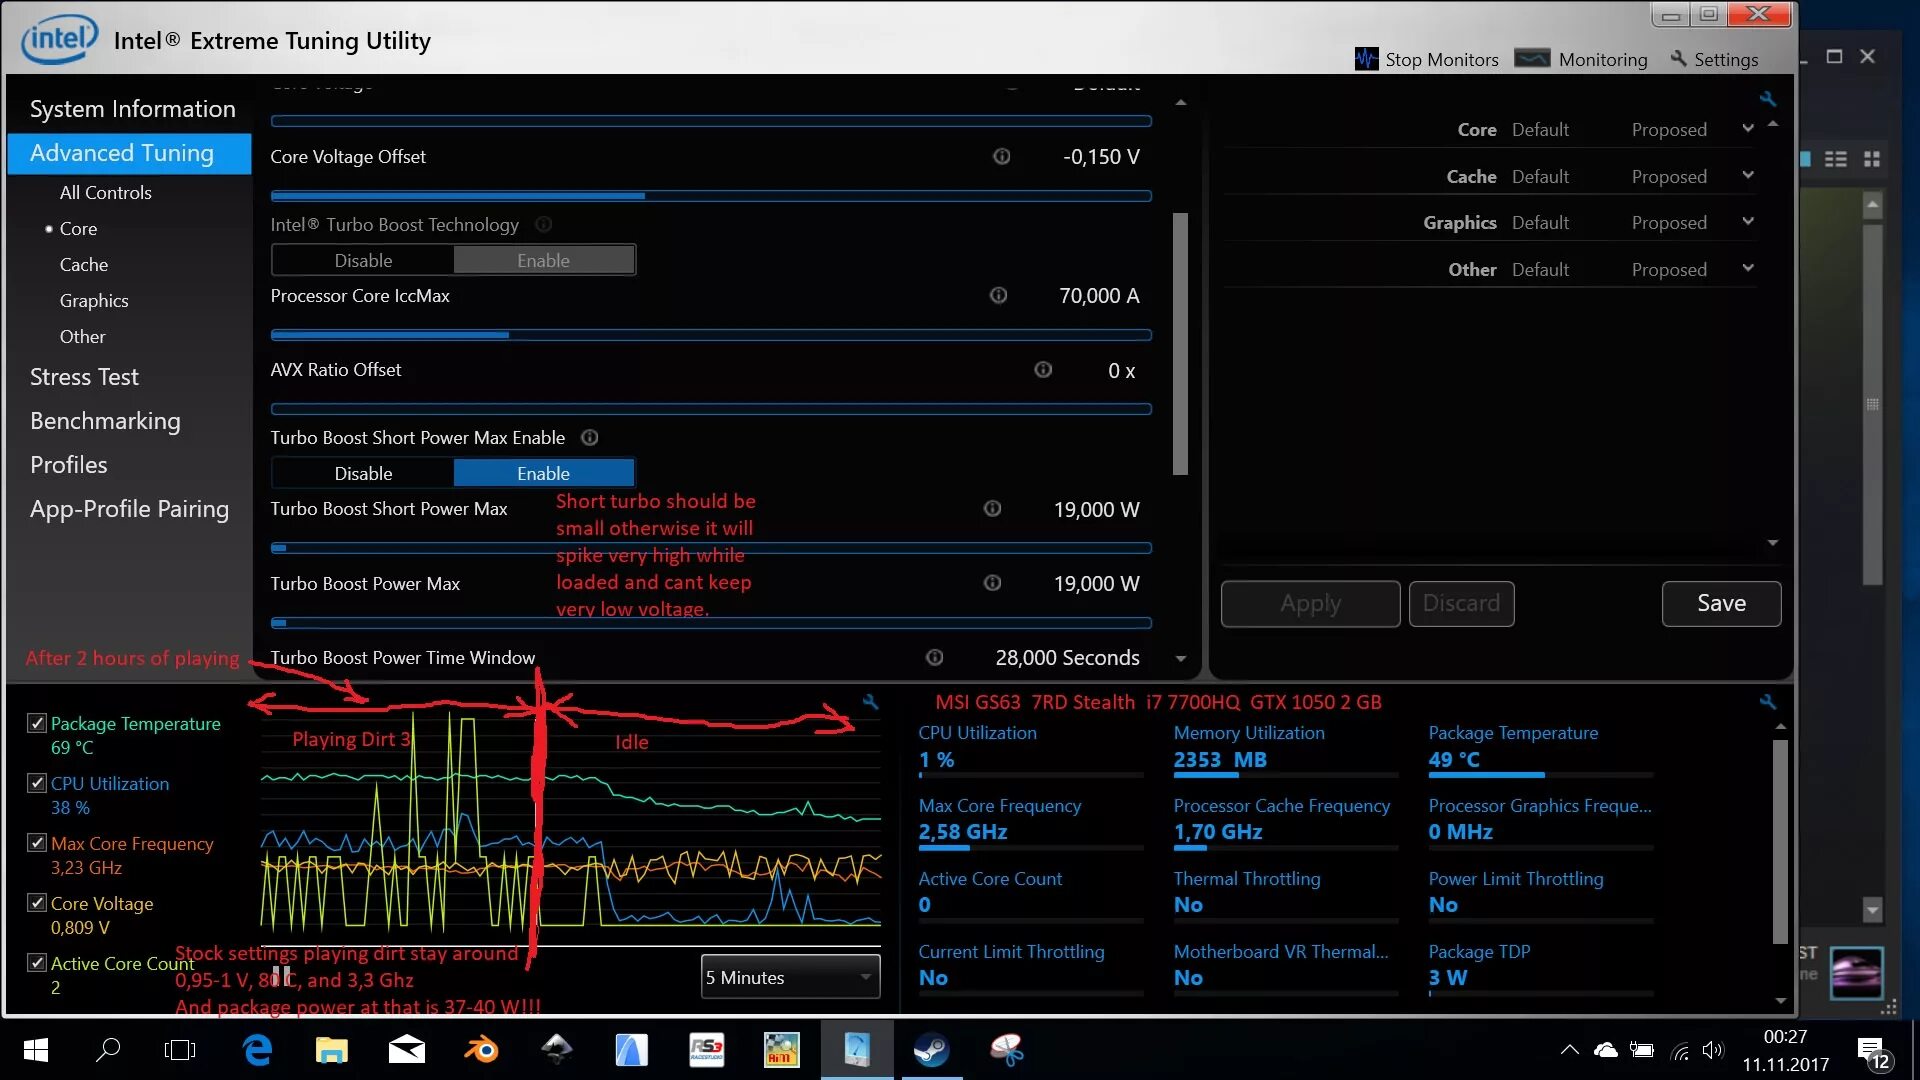The height and width of the screenshot is (1080, 1920).
Task: Select the App-Profile Pairing menu item
Action: (129, 508)
